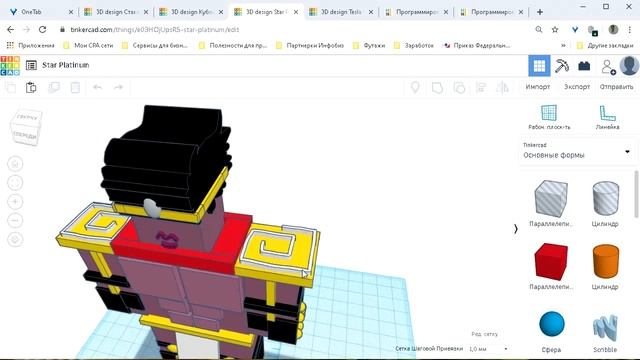Pick the striped hole box shape

tap(551, 199)
